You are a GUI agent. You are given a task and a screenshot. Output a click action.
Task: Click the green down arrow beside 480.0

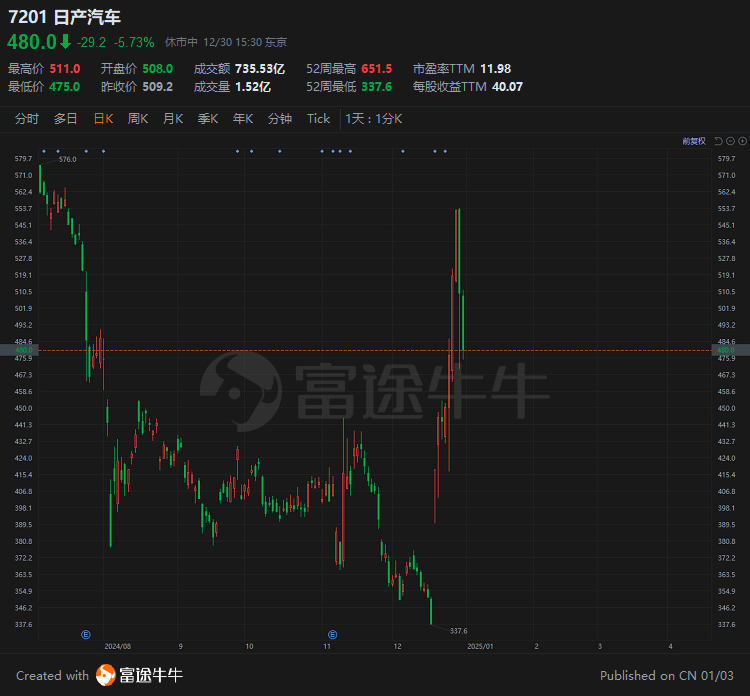point(66,42)
